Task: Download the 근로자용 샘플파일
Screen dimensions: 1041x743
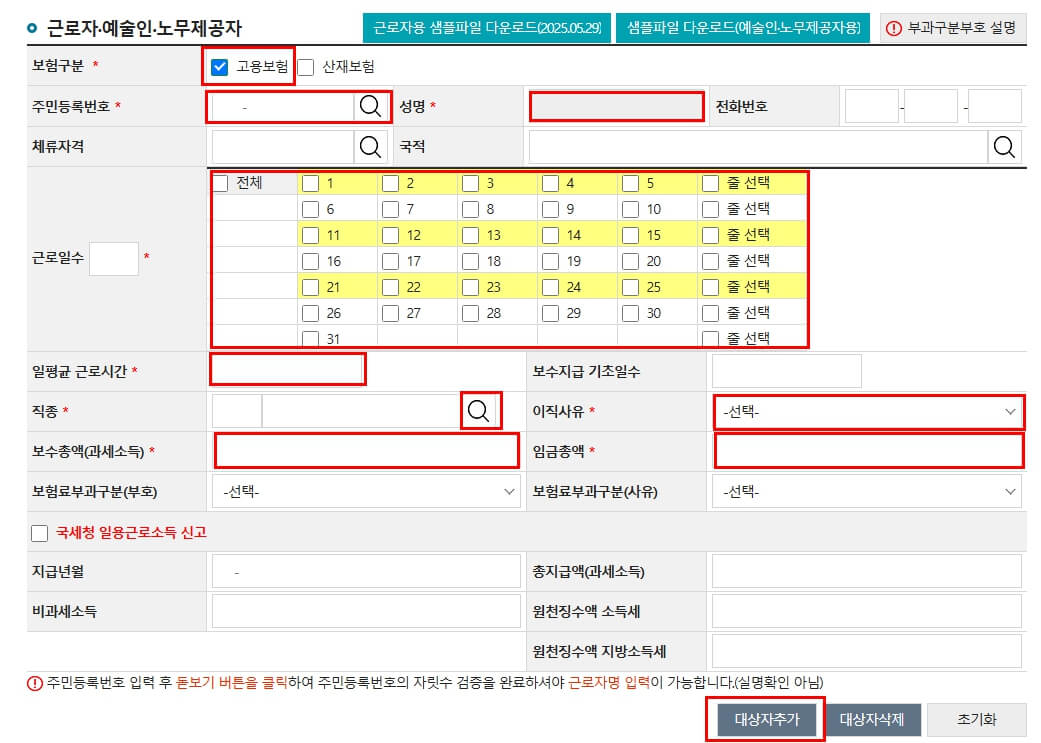Action: [x=489, y=28]
